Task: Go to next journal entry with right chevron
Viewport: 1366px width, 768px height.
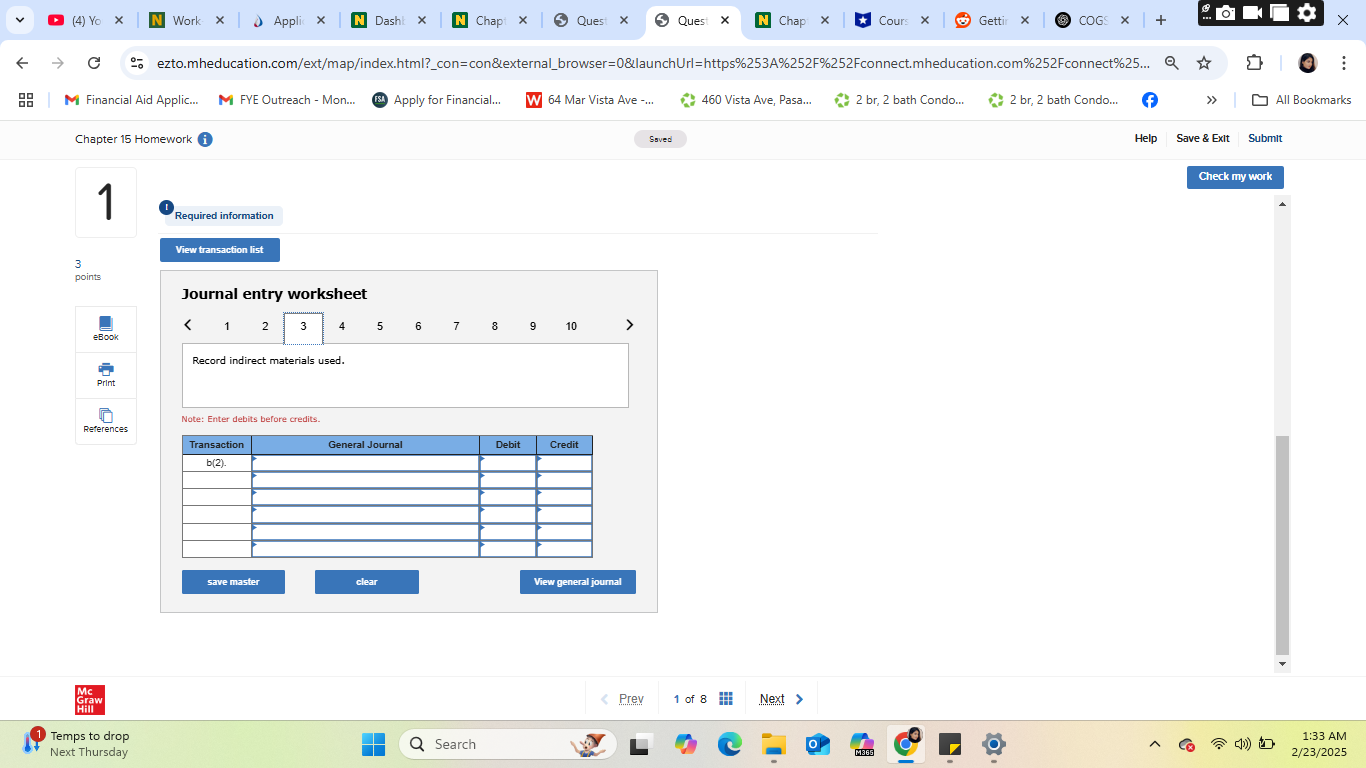Action: (629, 325)
